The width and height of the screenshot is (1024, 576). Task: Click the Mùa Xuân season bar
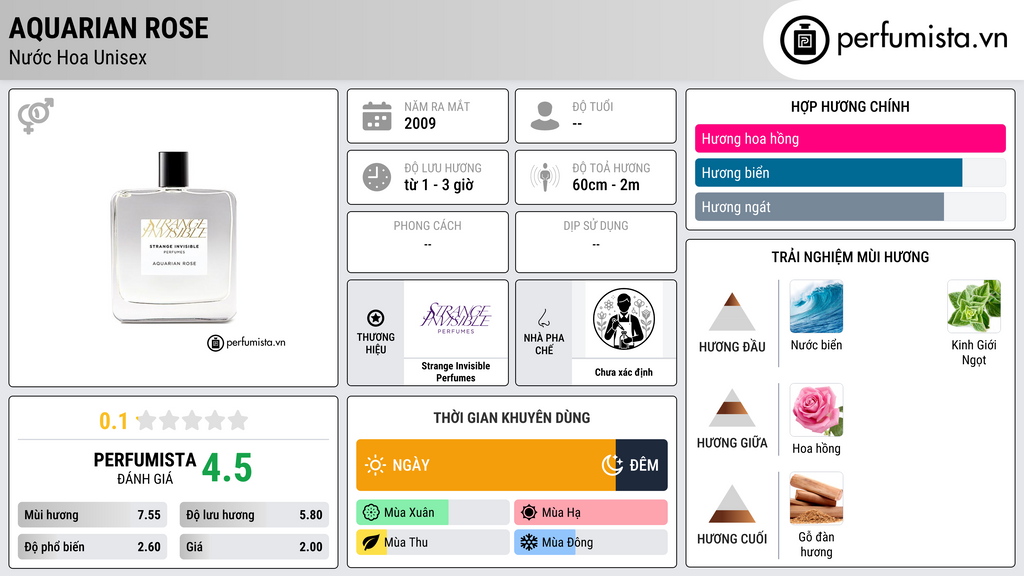[432, 513]
